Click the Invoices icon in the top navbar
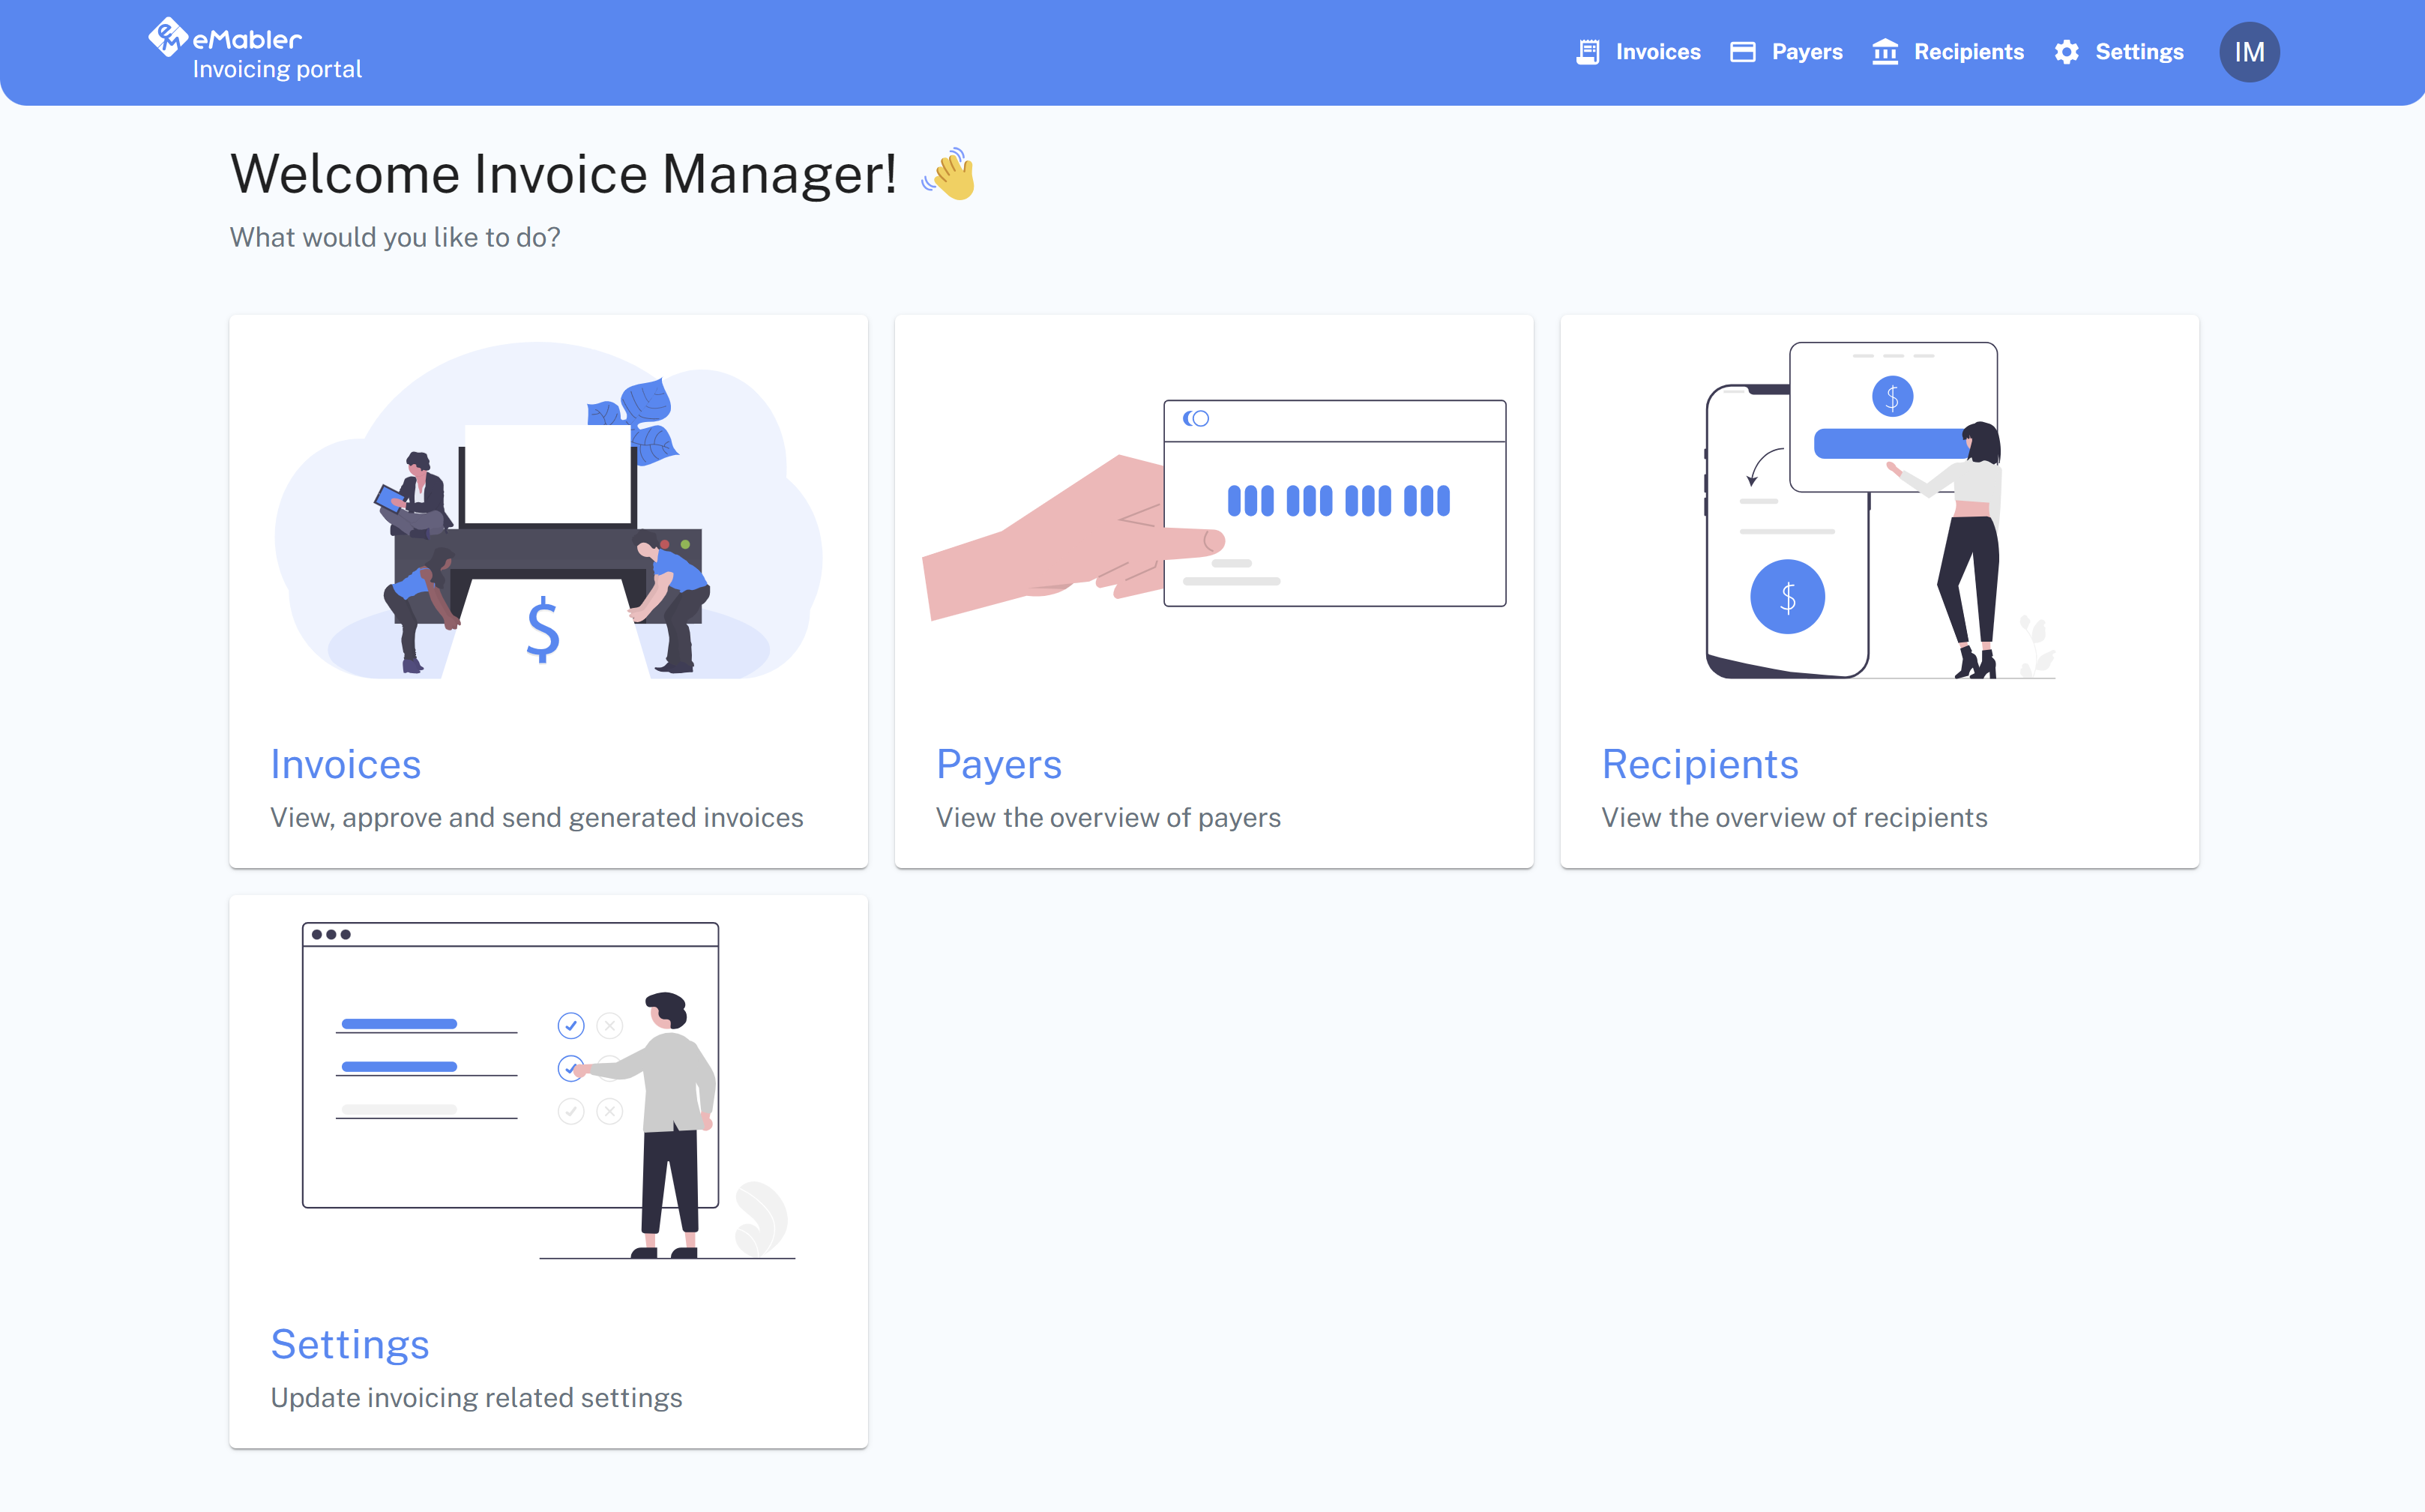The height and width of the screenshot is (1512, 2425). coord(1588,51)
